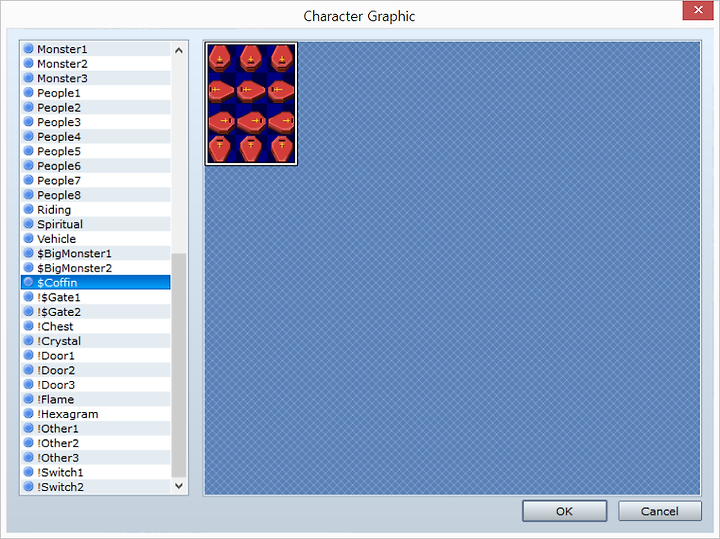Pick People1 from the list
720x539 pixels.
96,93
